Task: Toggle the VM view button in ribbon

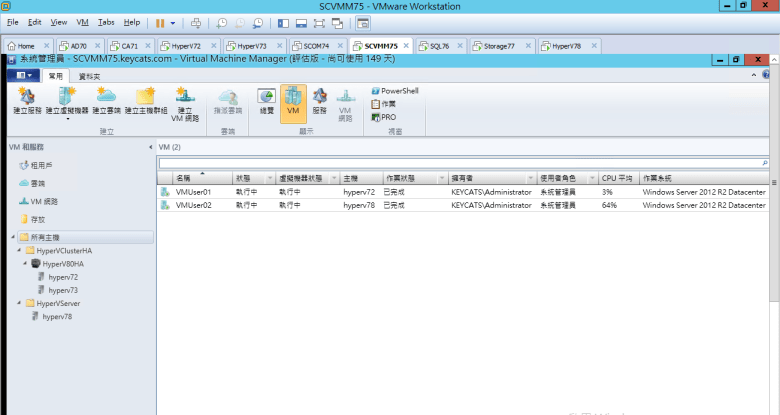Action: [x=293, y=101]
